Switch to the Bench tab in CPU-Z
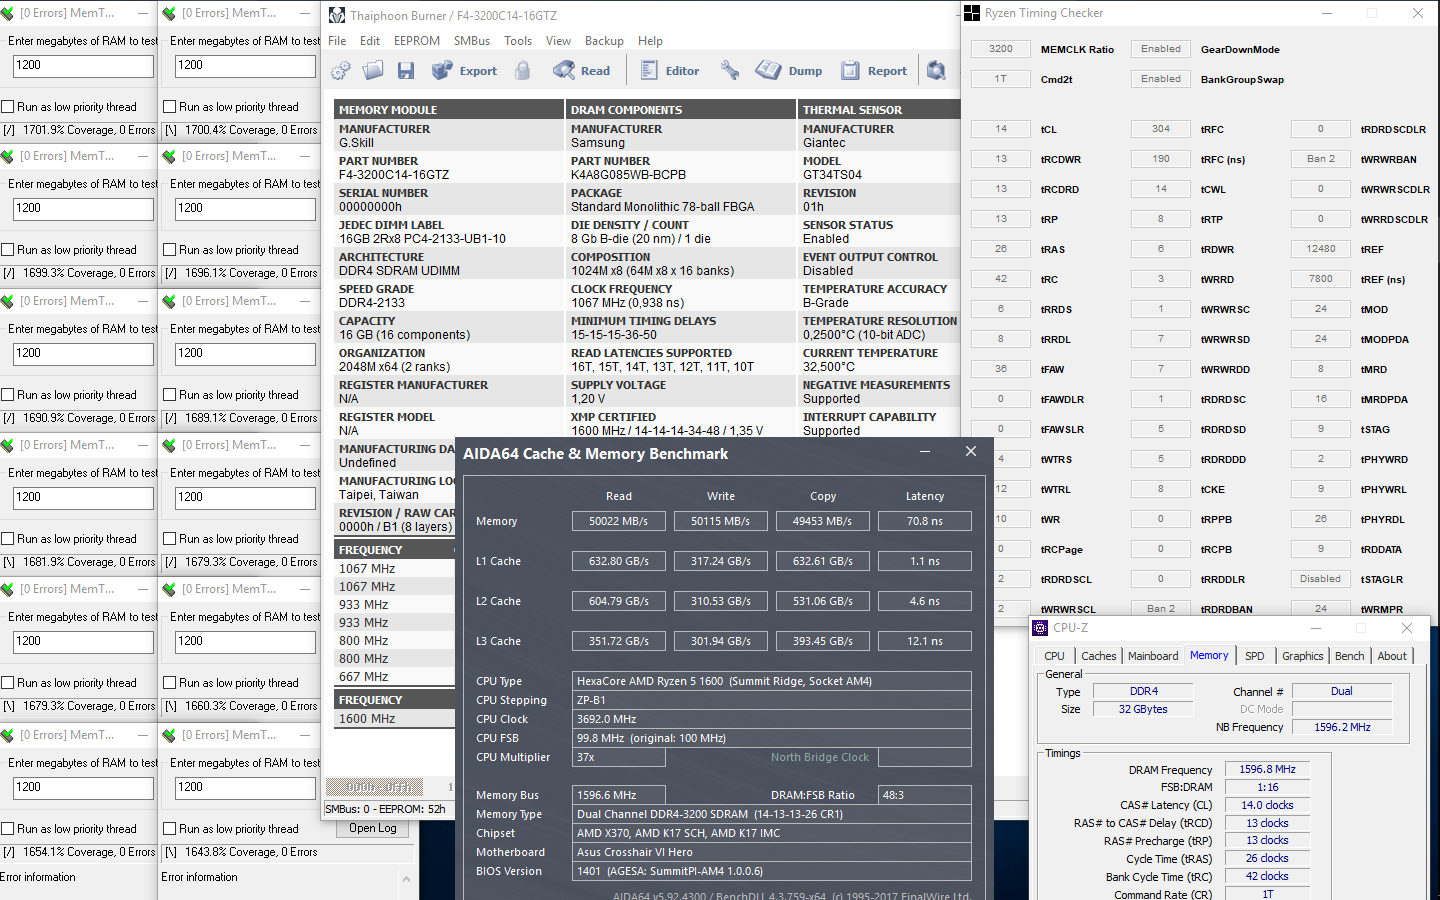Image resolution: width=1440 pixels, height=900 pixels. pyautogui.click(x=1349, y=656)
